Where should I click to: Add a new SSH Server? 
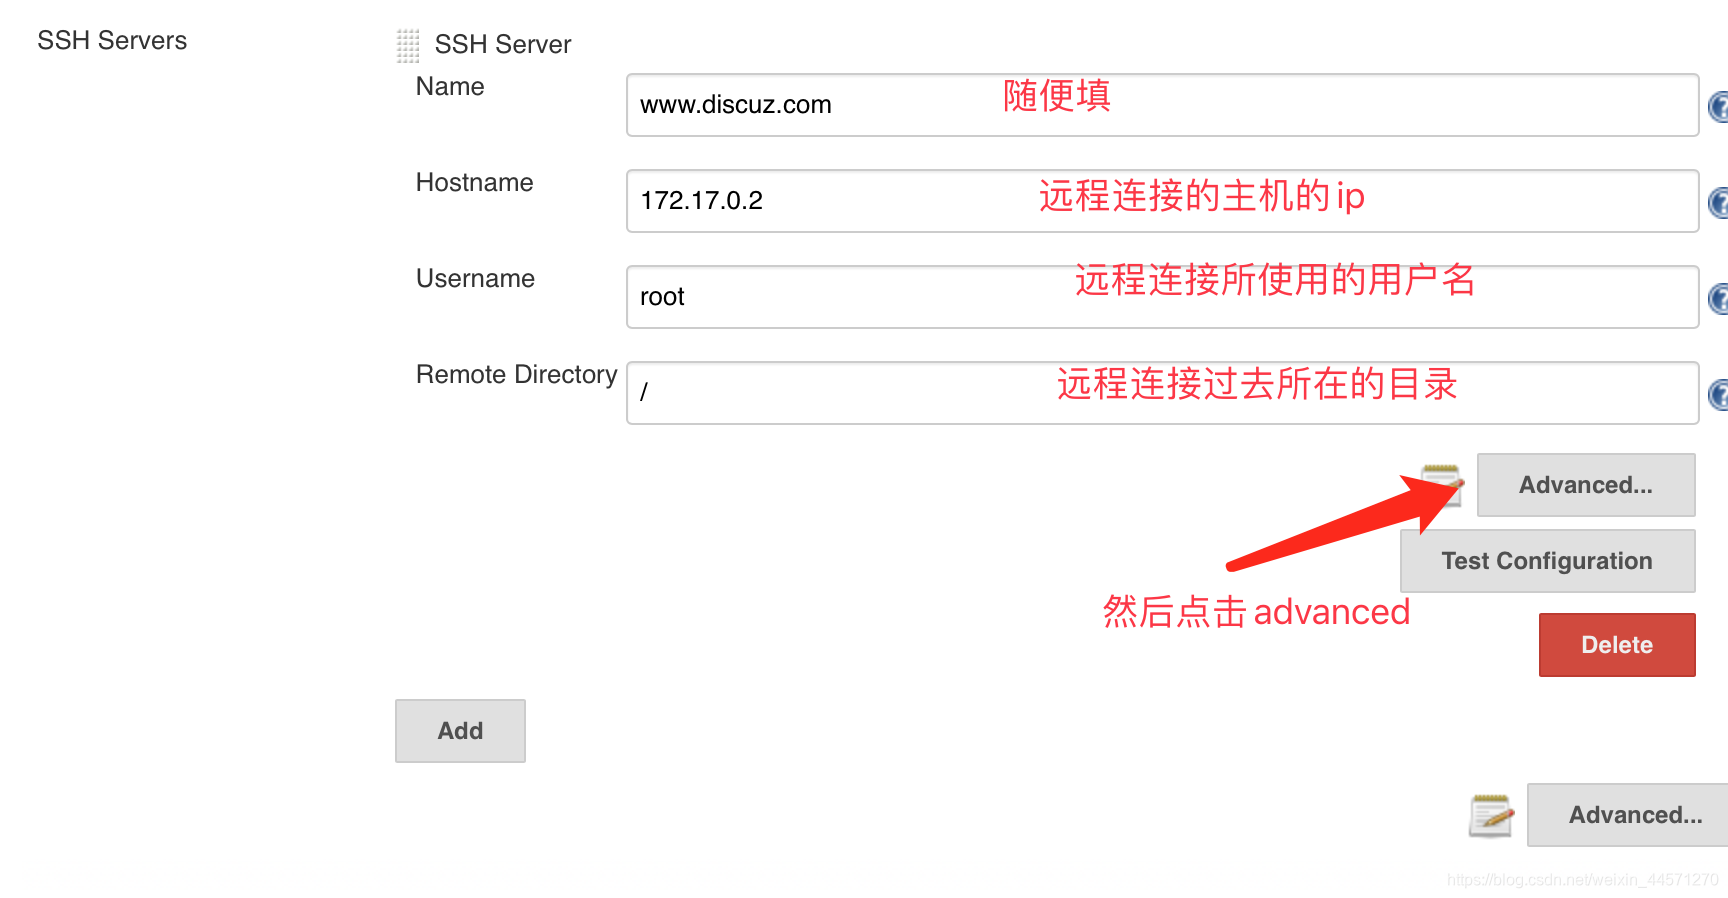coord(460,731)
